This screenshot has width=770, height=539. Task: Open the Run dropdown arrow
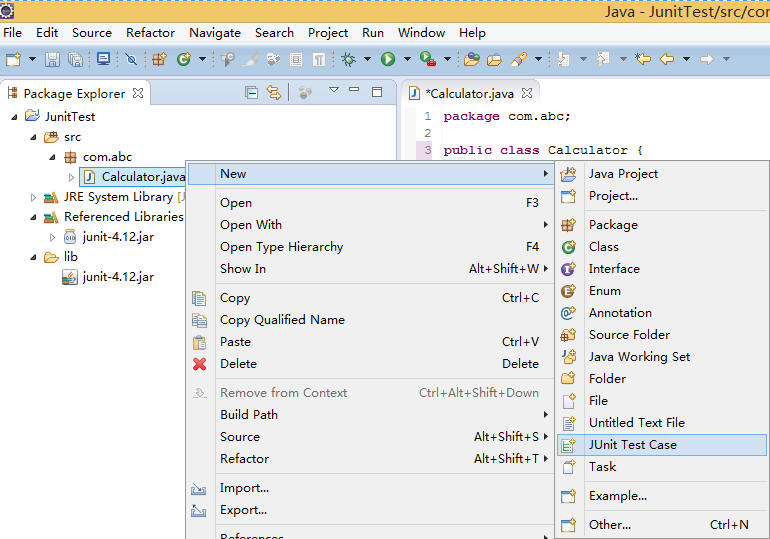[x=407, y=59]
